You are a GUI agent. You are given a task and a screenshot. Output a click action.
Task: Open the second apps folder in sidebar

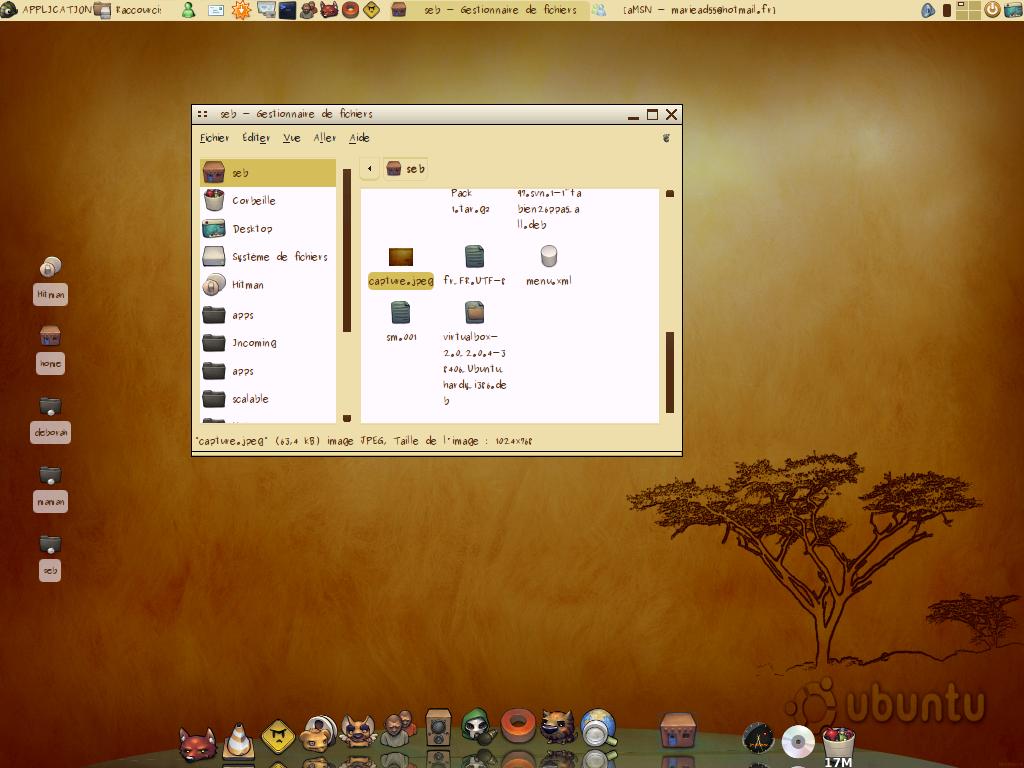coord(268,371)
